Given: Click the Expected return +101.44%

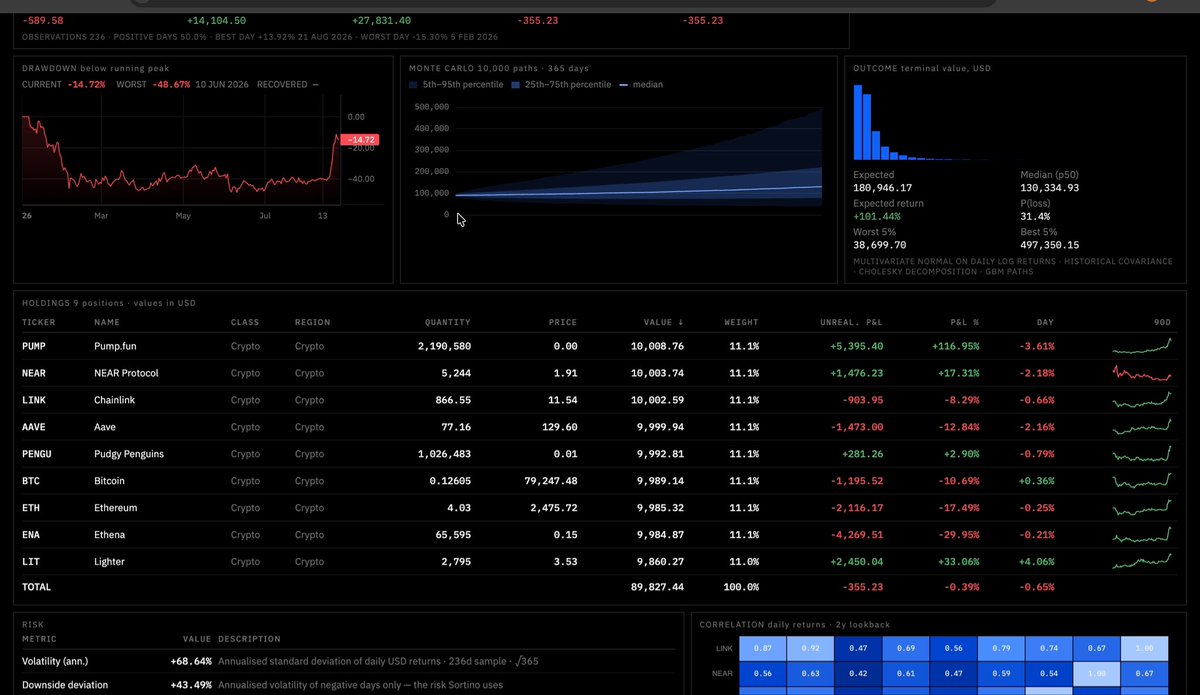Looking at the screenshot, I should pos(877,216).
